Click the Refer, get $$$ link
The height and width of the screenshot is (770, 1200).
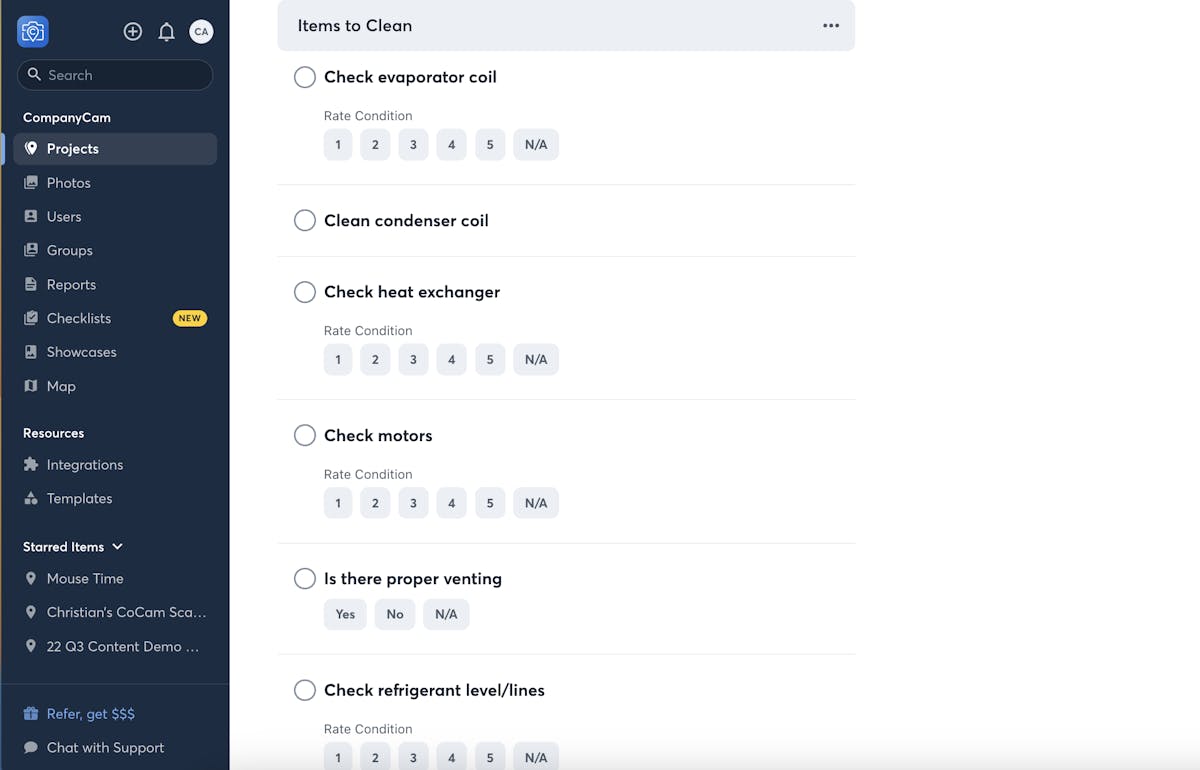tap(90, 714)
